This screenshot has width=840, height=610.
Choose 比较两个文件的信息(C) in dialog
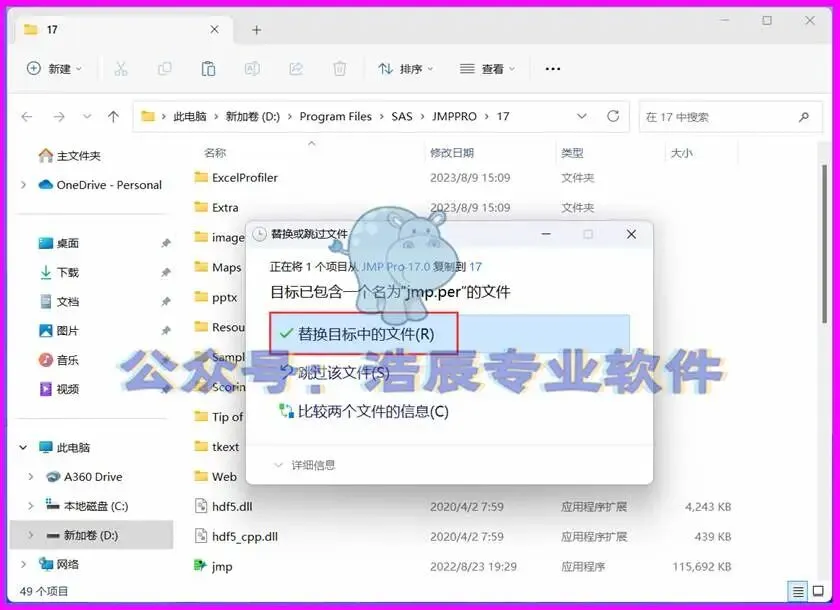pos(364,411)
